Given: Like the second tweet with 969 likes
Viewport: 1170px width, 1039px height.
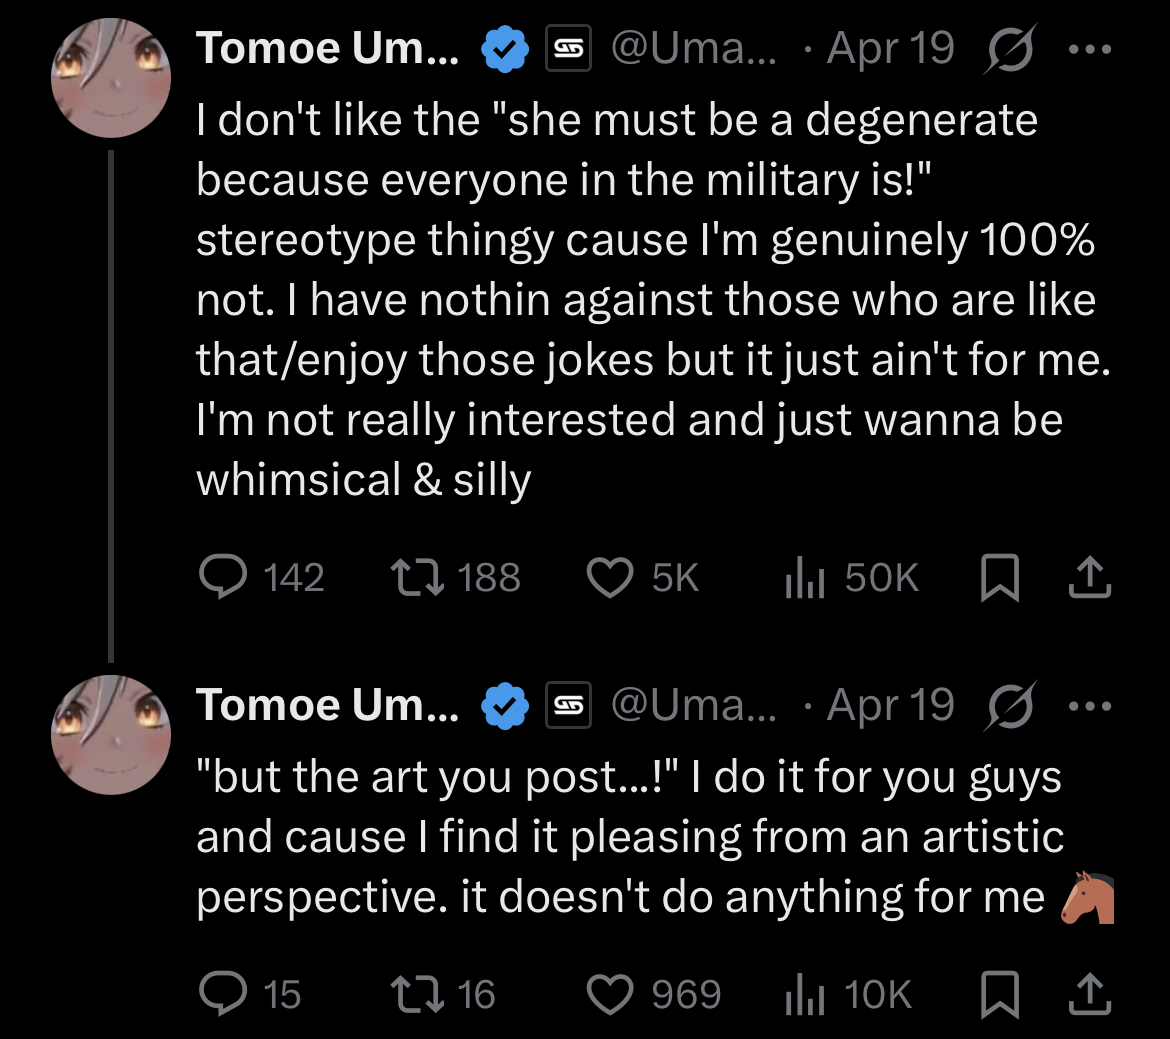Looking at the screenshot, I should [x=609, y=994].
